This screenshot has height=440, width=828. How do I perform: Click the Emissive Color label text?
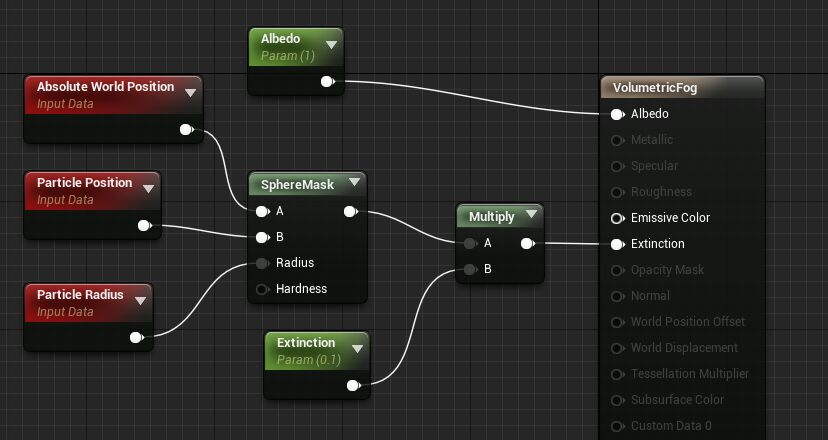pyautogui.click(x=670, y=218)
